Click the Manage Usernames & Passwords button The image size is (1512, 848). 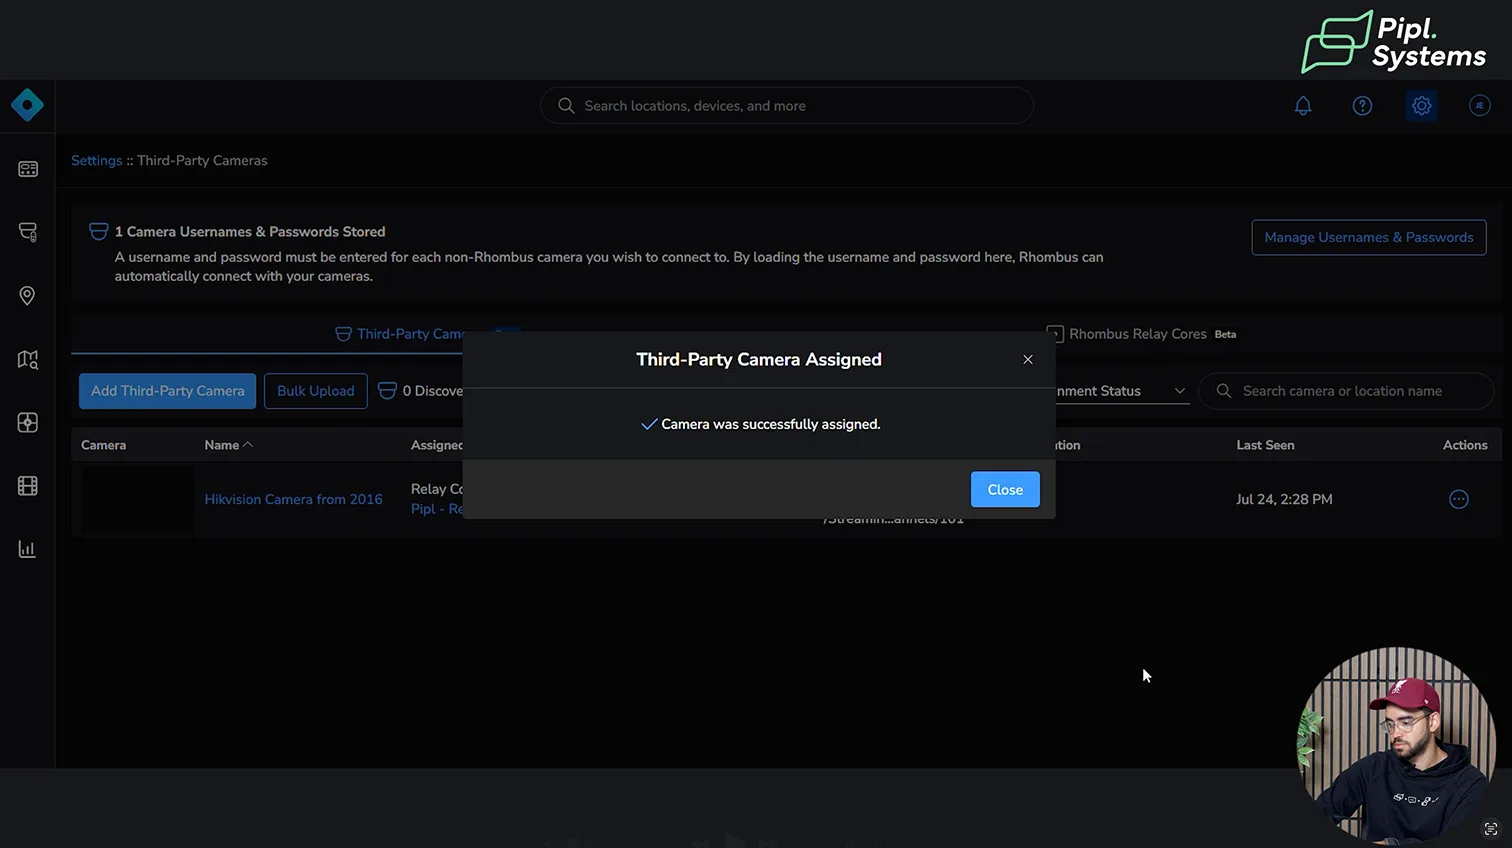[x=1368, y=238]
